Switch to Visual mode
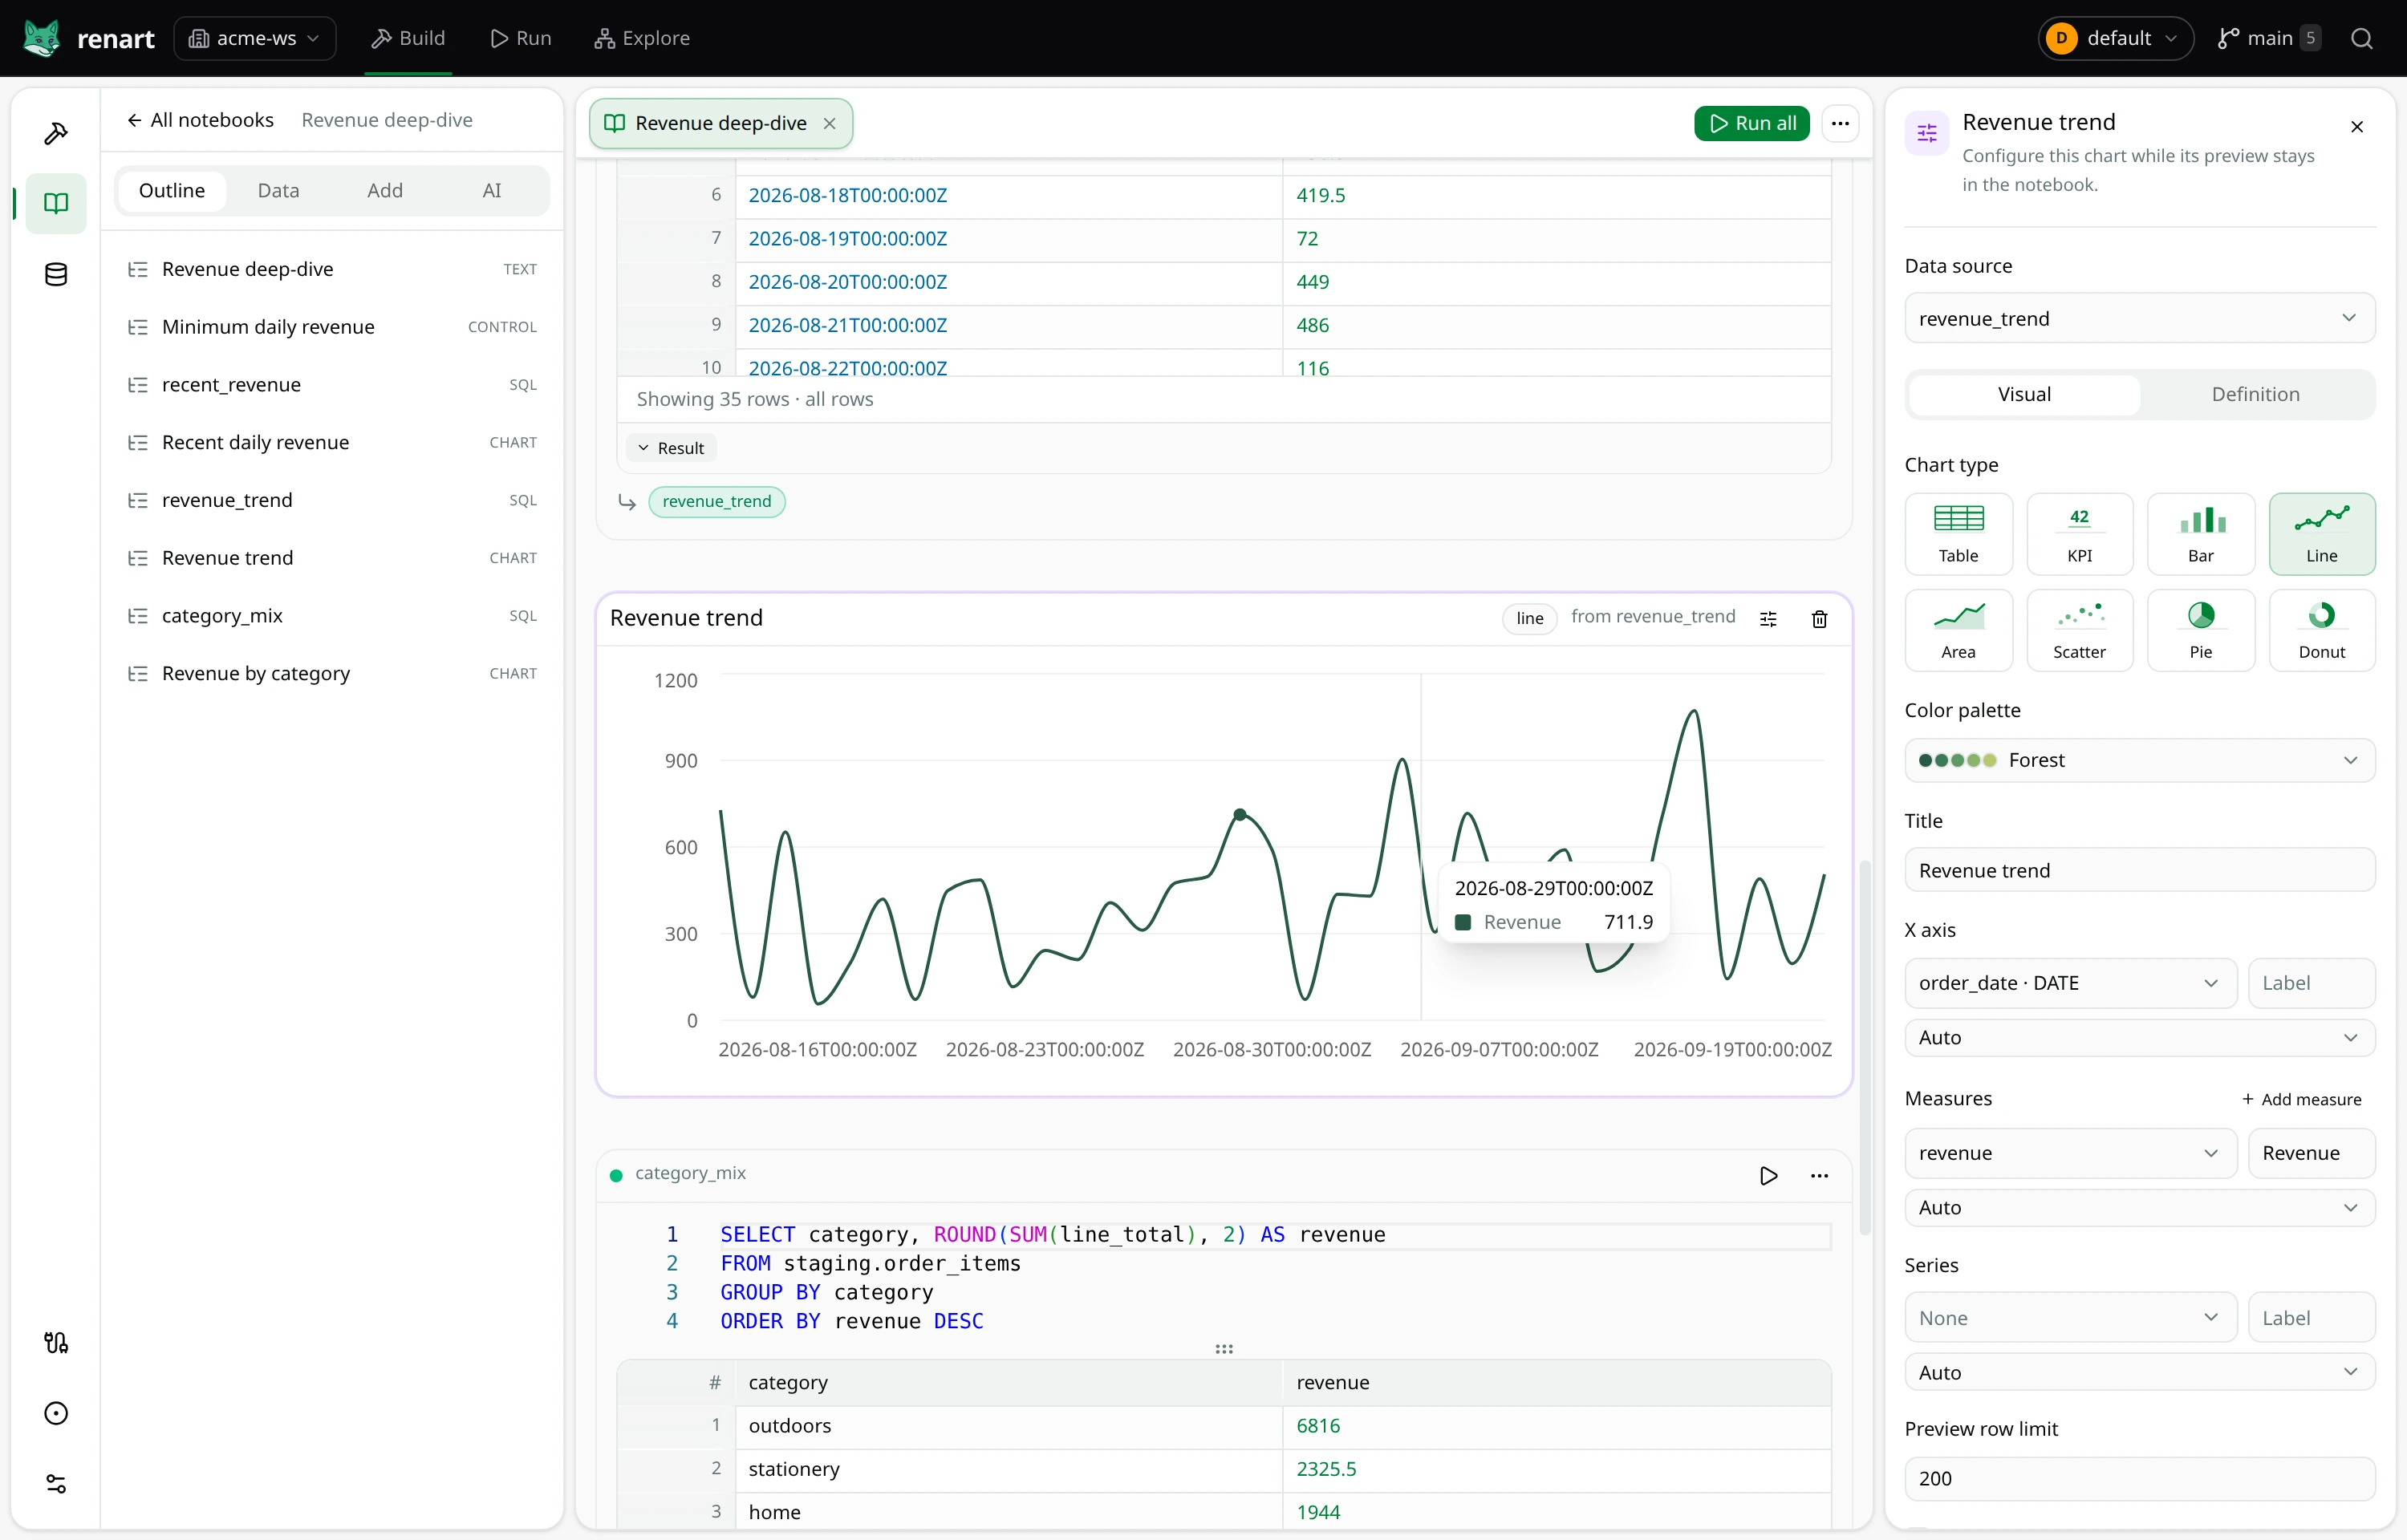 click(2024, 394)
